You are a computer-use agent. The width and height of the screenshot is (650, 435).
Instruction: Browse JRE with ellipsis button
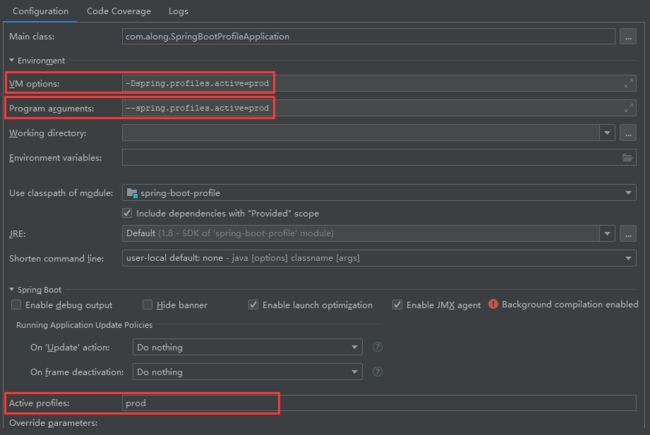click(x=628, y=234)
